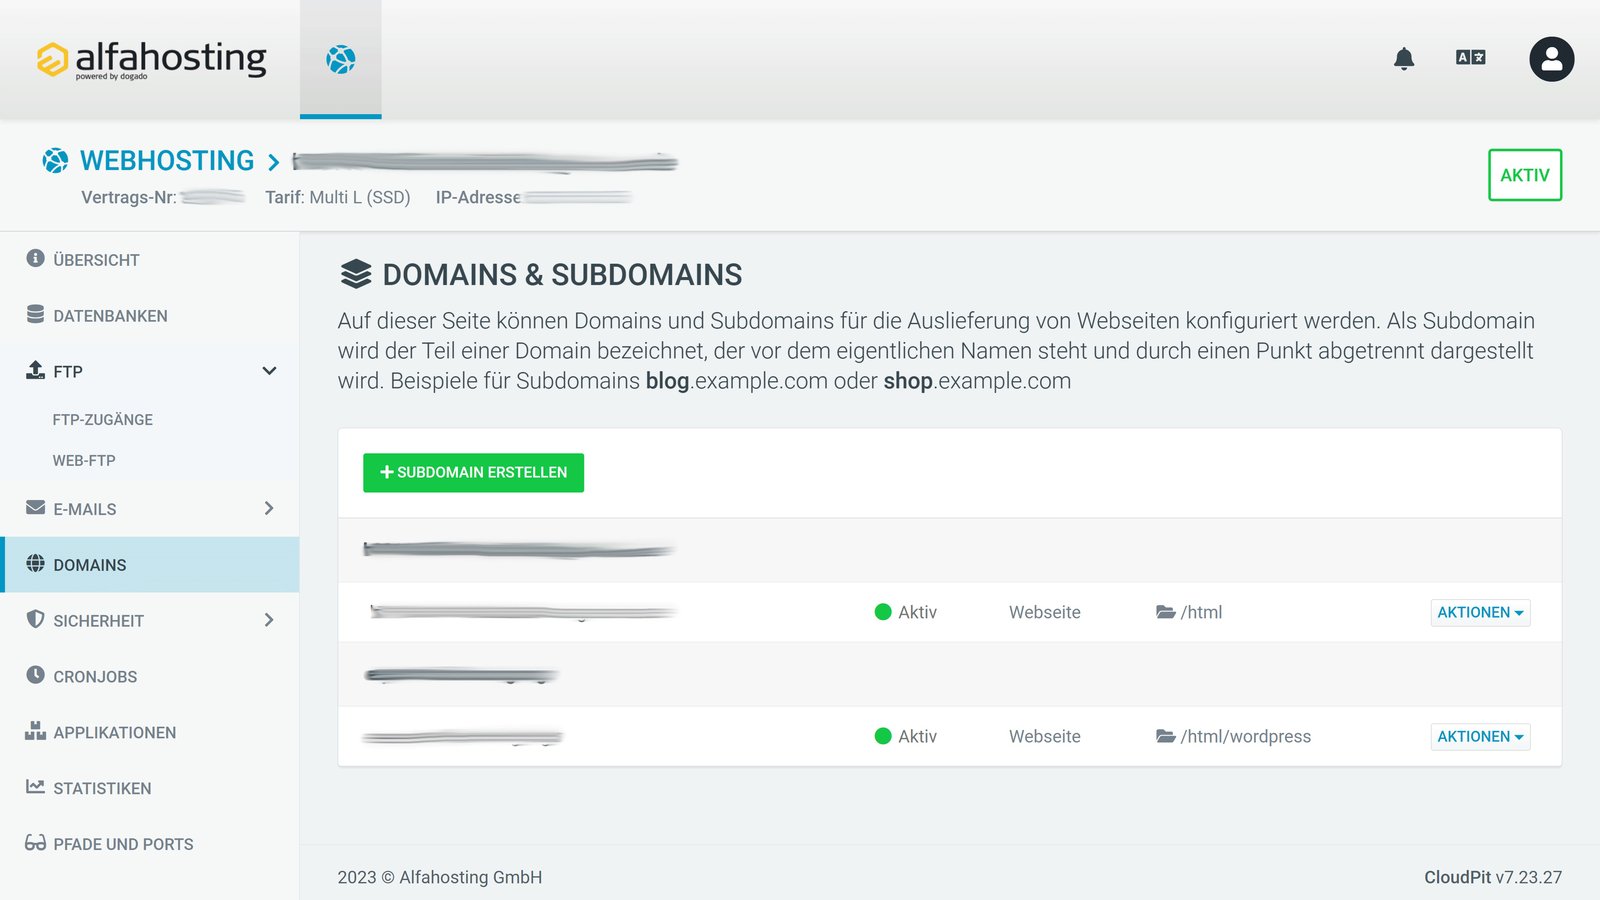Screen dimensions: 1600x900
Task: Open the WEBHOSTING breadcrumb link
Action: coord(166,160)
